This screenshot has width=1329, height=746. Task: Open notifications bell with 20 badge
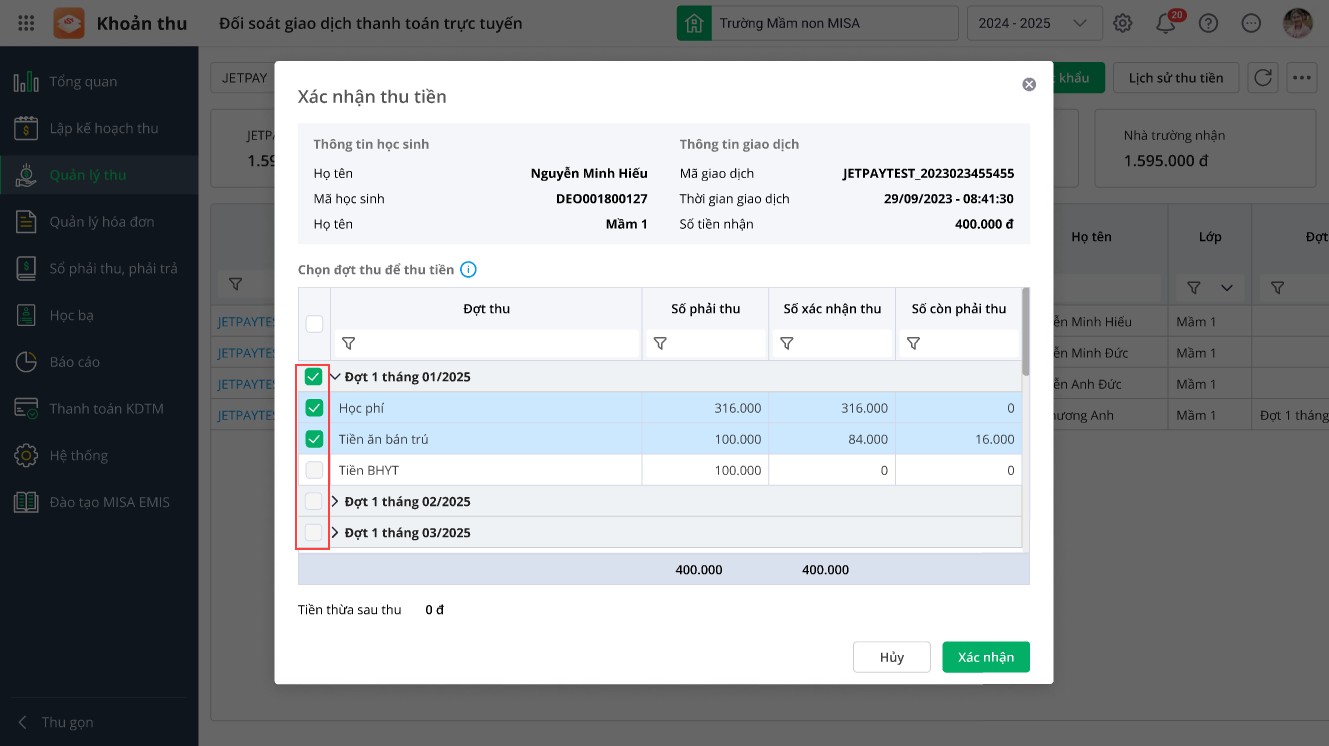[1166, 23]
